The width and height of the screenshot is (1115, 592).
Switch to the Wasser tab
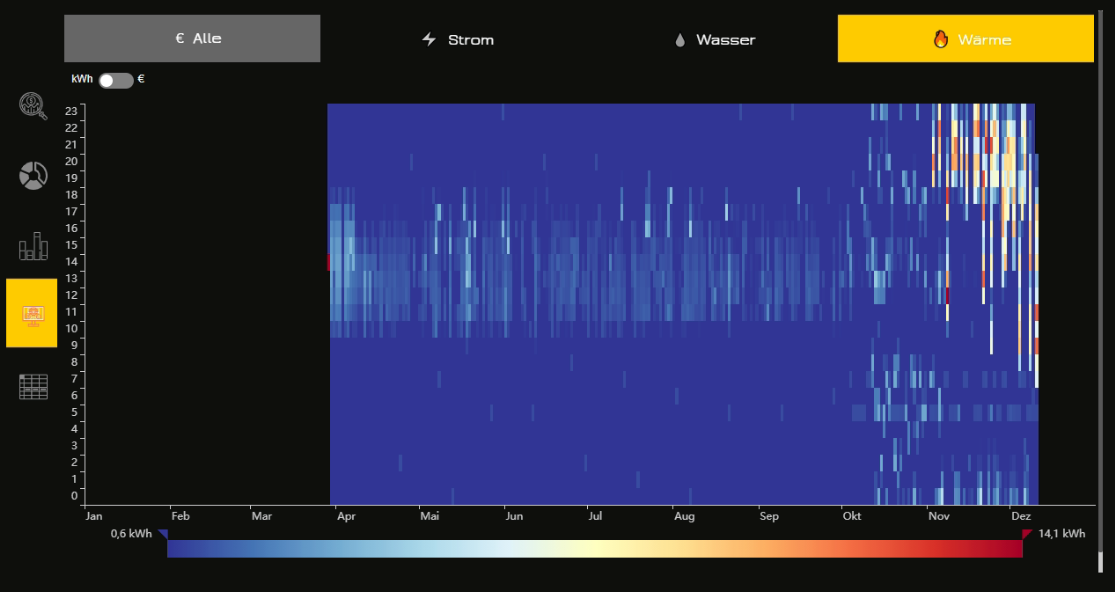tap(713, 39)
